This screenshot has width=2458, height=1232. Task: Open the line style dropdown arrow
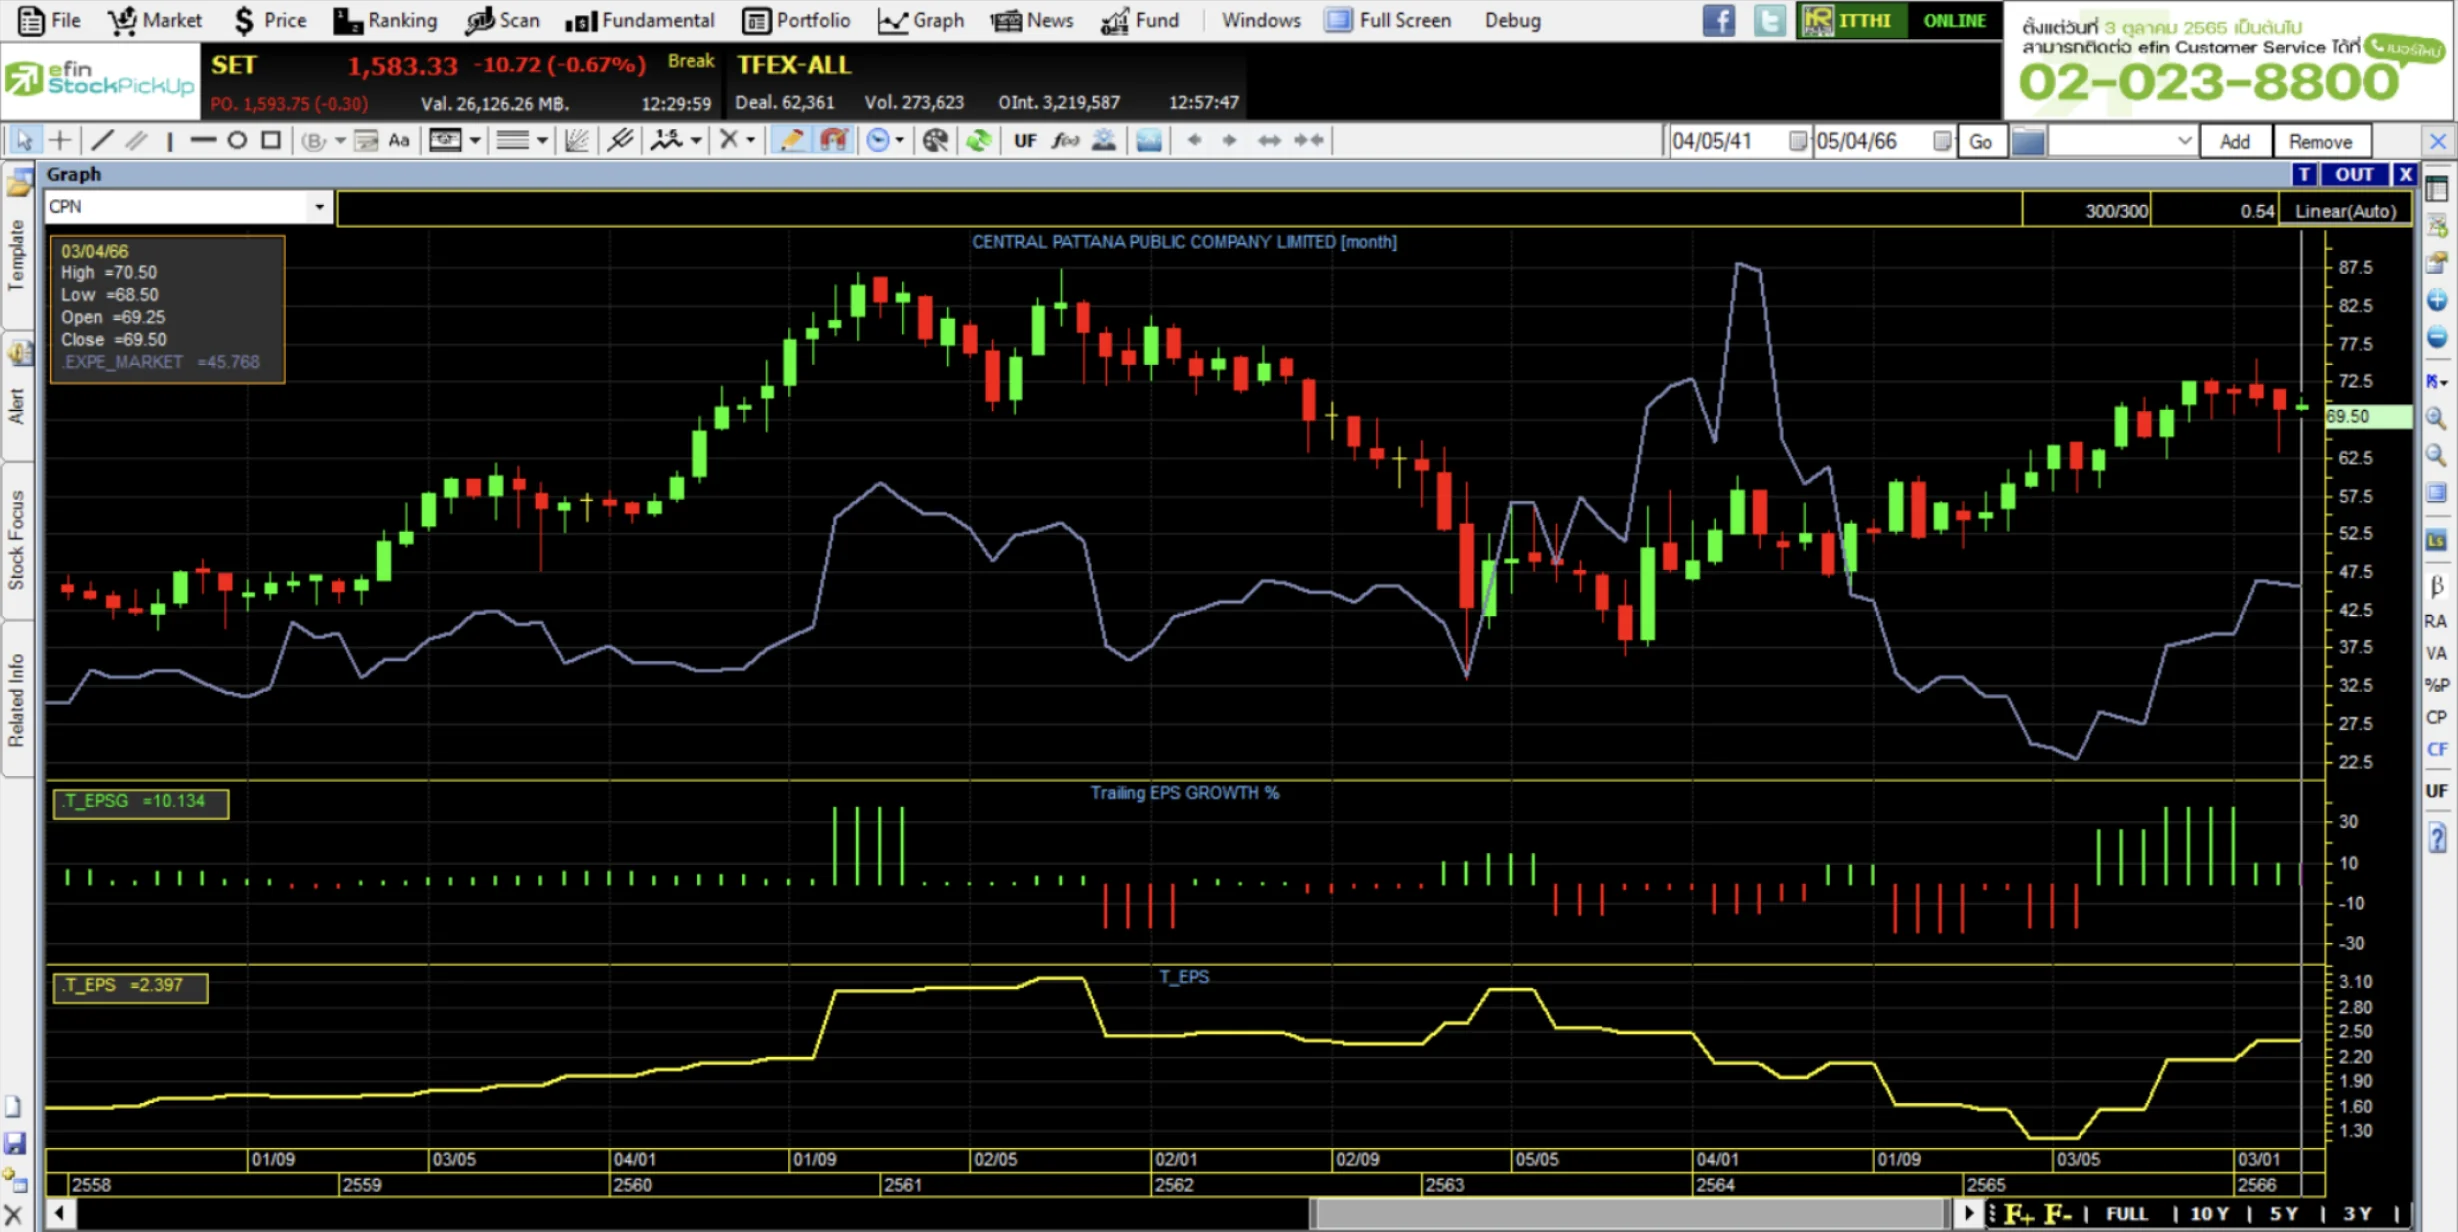[542, 141]
